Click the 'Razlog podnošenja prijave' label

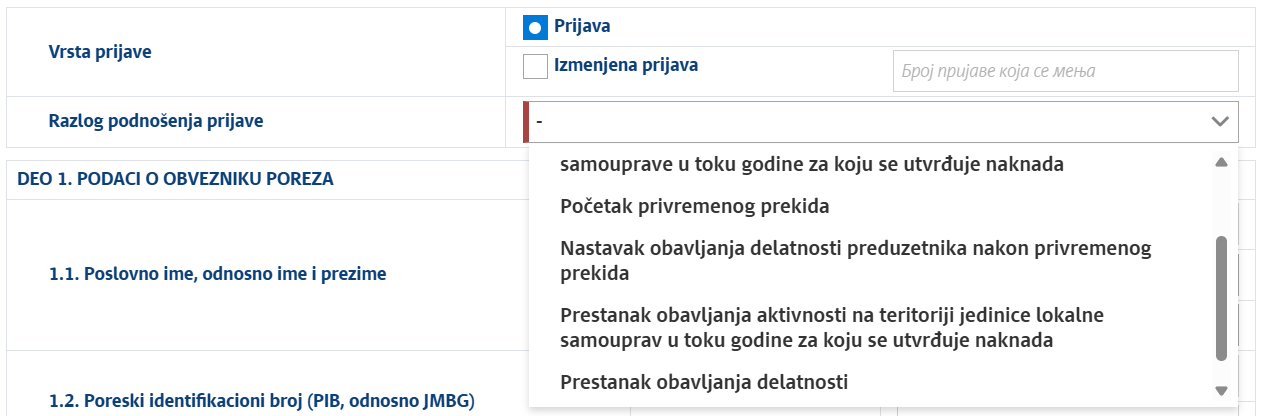pos(156,122)
